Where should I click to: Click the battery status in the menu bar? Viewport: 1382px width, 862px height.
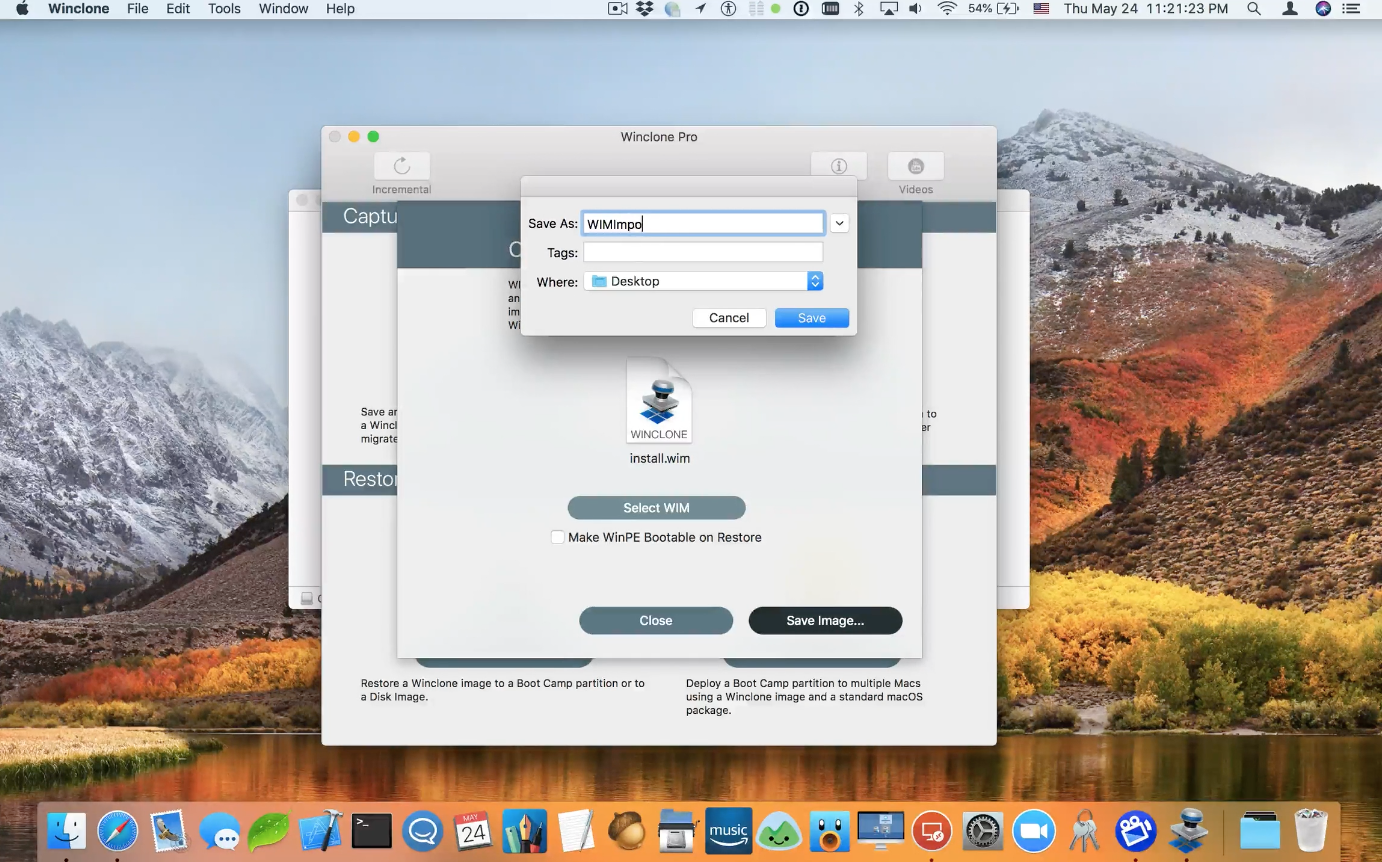coord(993,9)
